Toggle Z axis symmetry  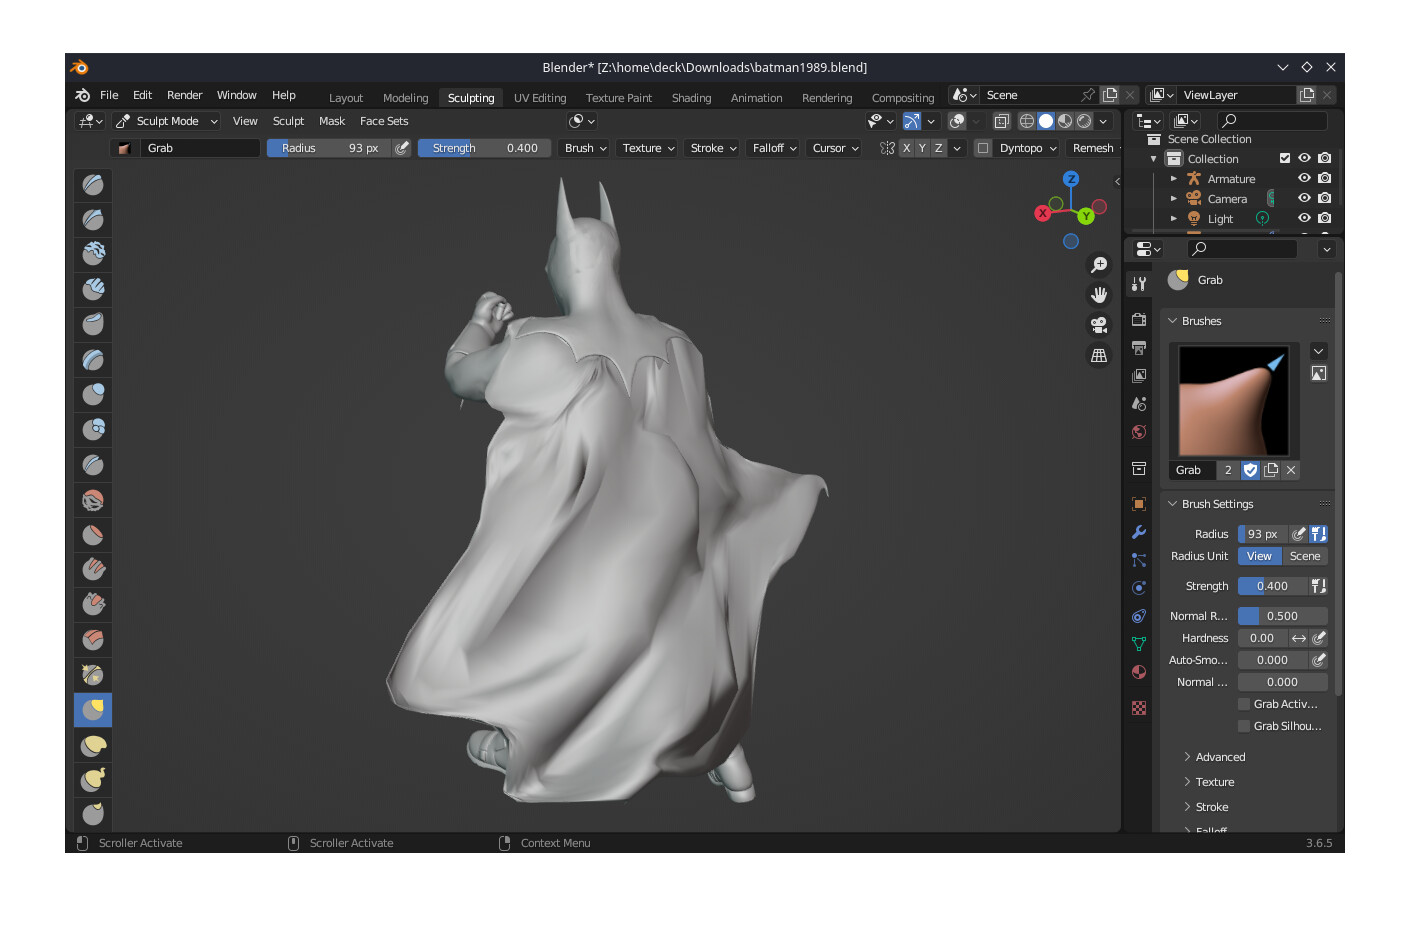pos(938,148)
